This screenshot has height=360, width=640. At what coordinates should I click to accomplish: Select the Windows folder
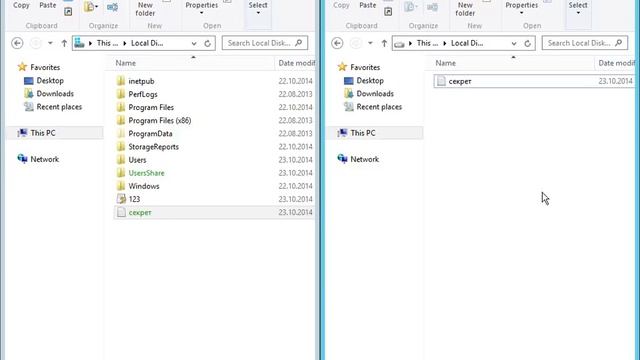(144, 186)
